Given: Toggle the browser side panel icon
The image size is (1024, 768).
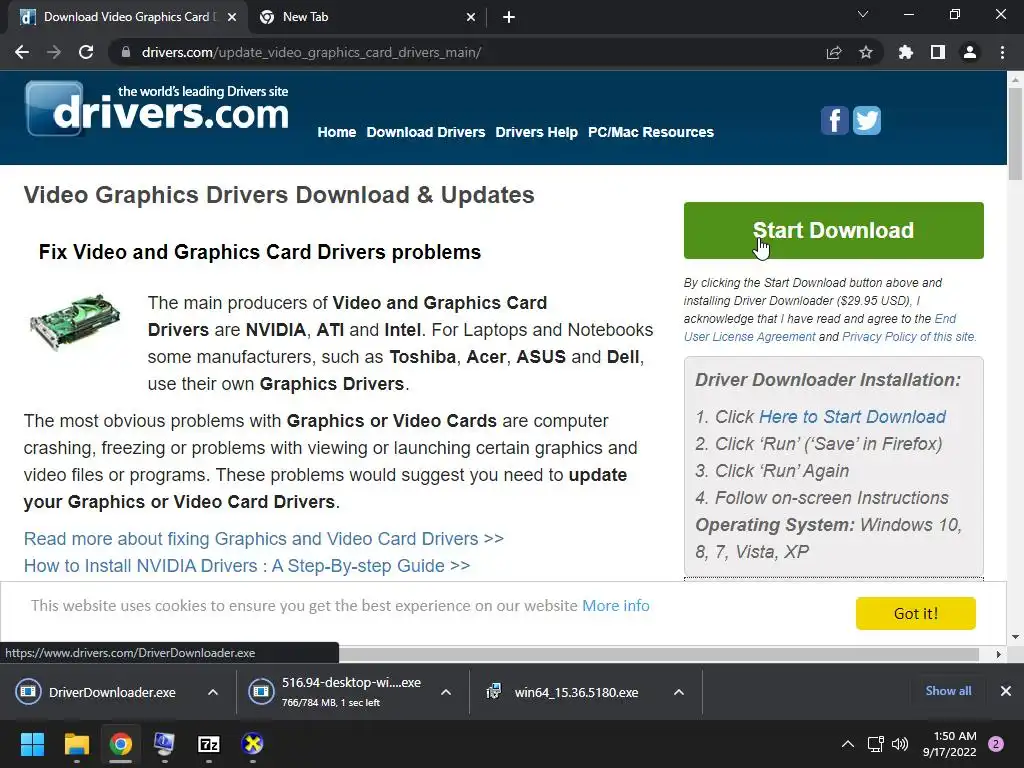Looking at the screenshot, I should coord(938,52).
